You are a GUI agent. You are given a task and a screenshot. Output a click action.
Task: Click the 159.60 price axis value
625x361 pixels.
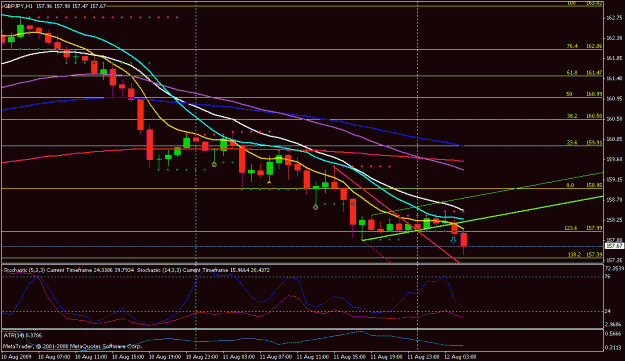point(614,159)
